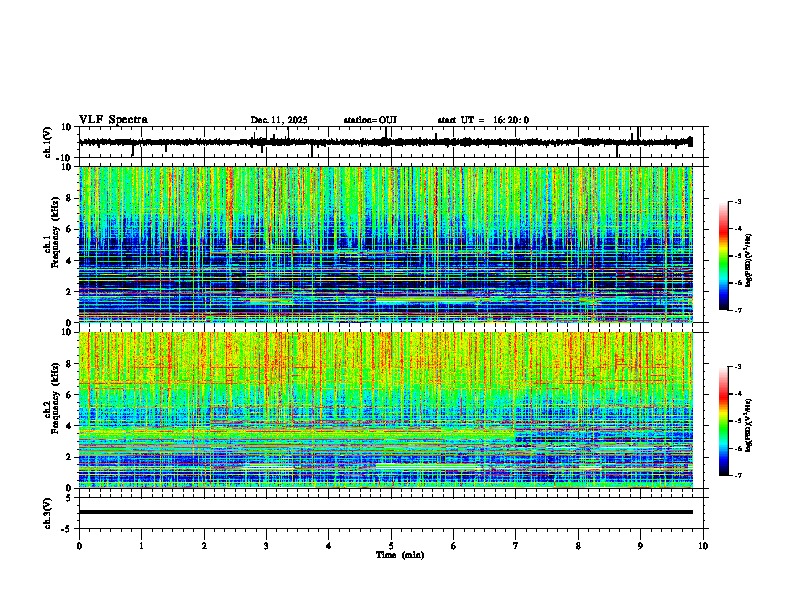Click the time axis tick label "4"
792x612 pixels.
[x=328, y=546]
